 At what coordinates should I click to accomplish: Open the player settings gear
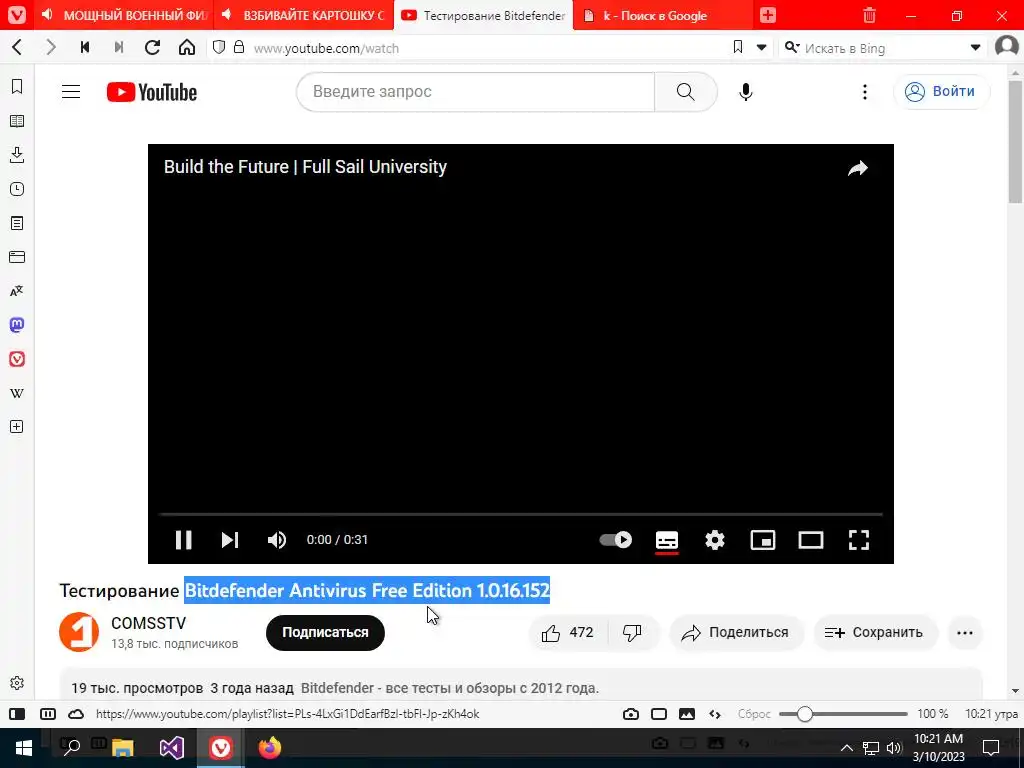click(715, 540)
